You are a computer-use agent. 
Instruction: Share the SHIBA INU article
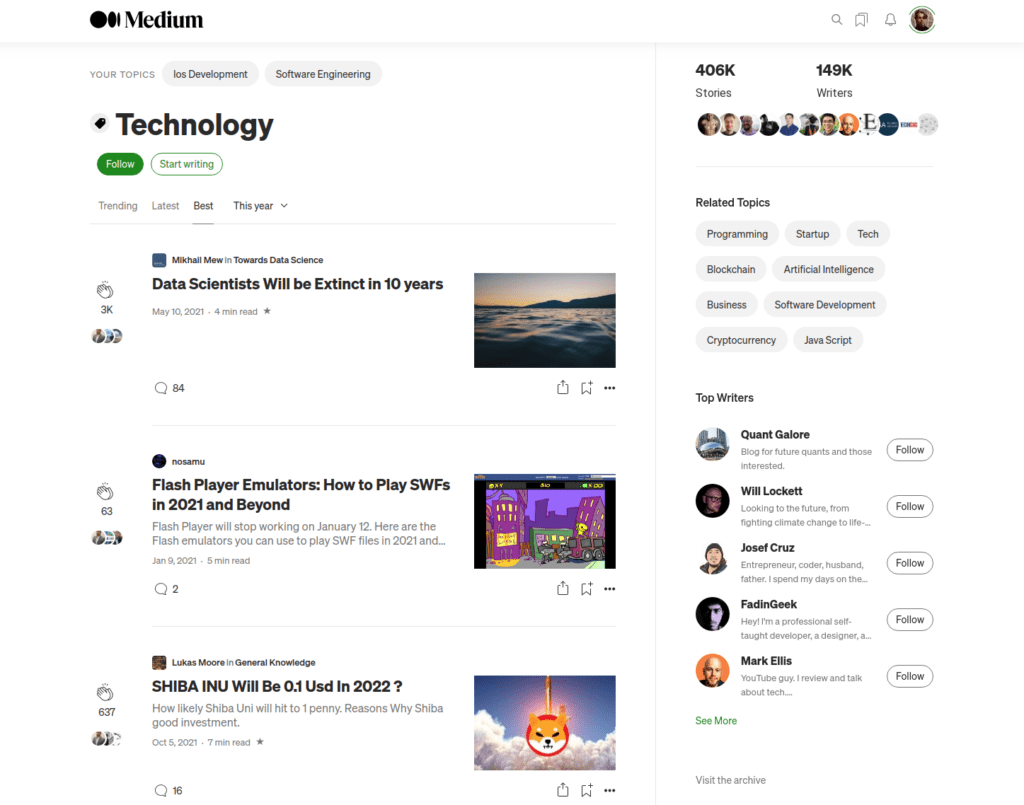click(562, 790)
